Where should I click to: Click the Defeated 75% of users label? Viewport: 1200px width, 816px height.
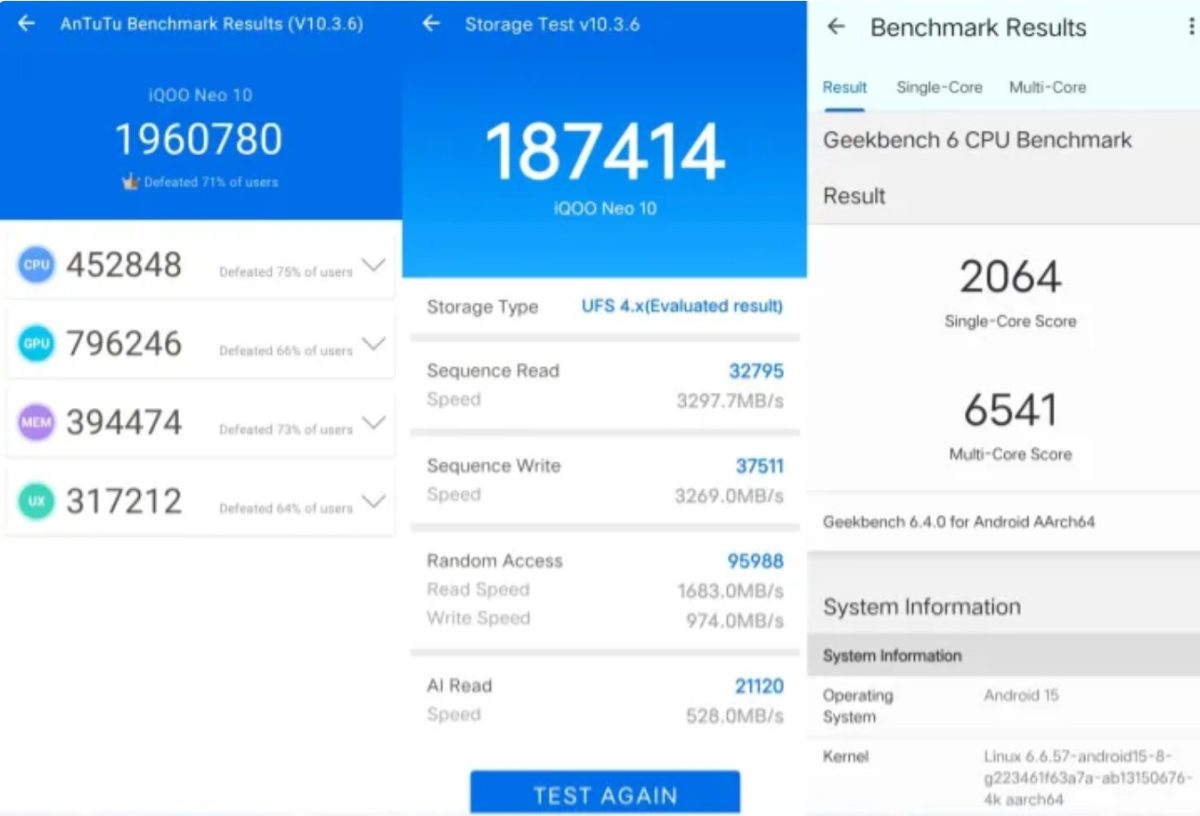click(286, 272)
